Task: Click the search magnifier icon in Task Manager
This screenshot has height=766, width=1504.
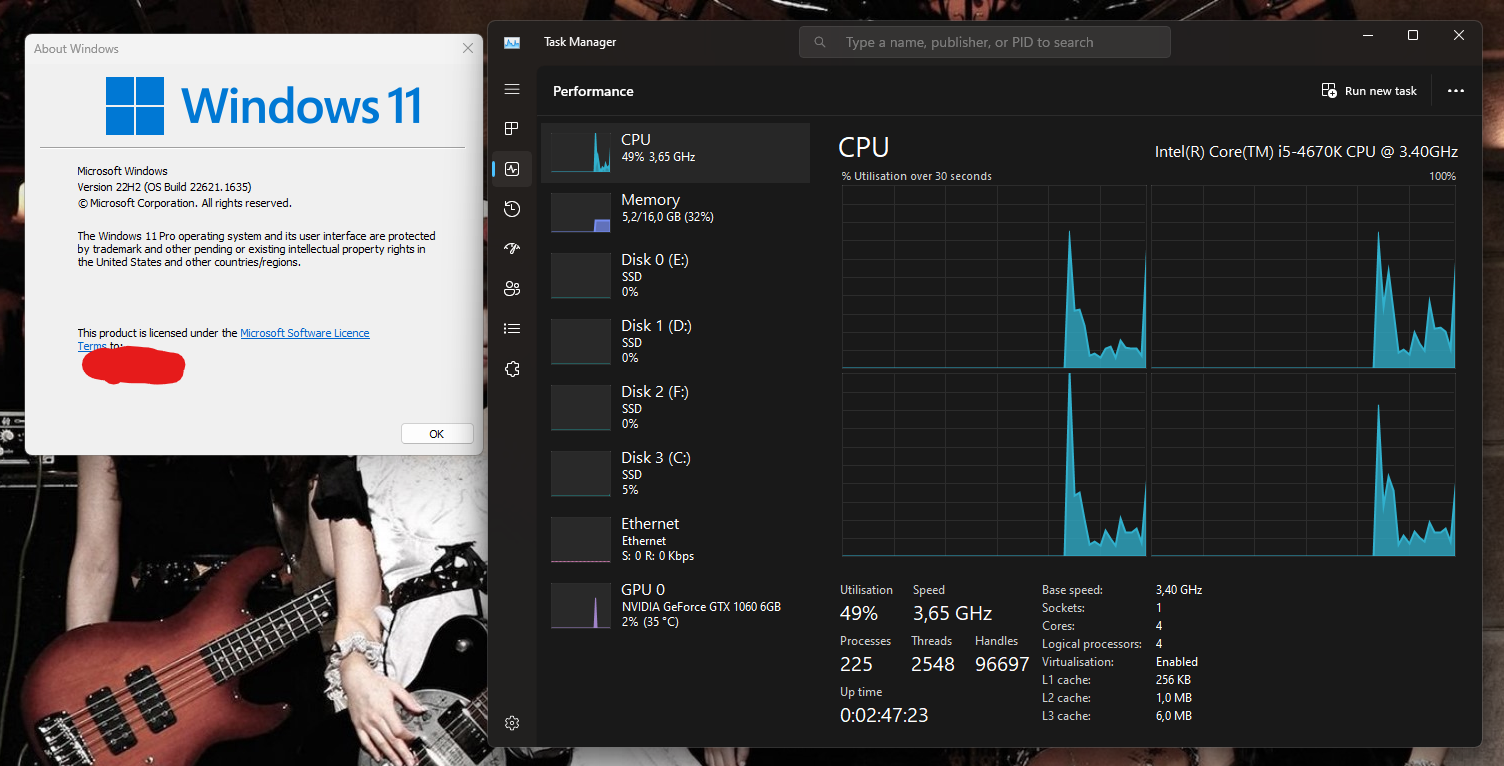Action: [x=820, y=42]
